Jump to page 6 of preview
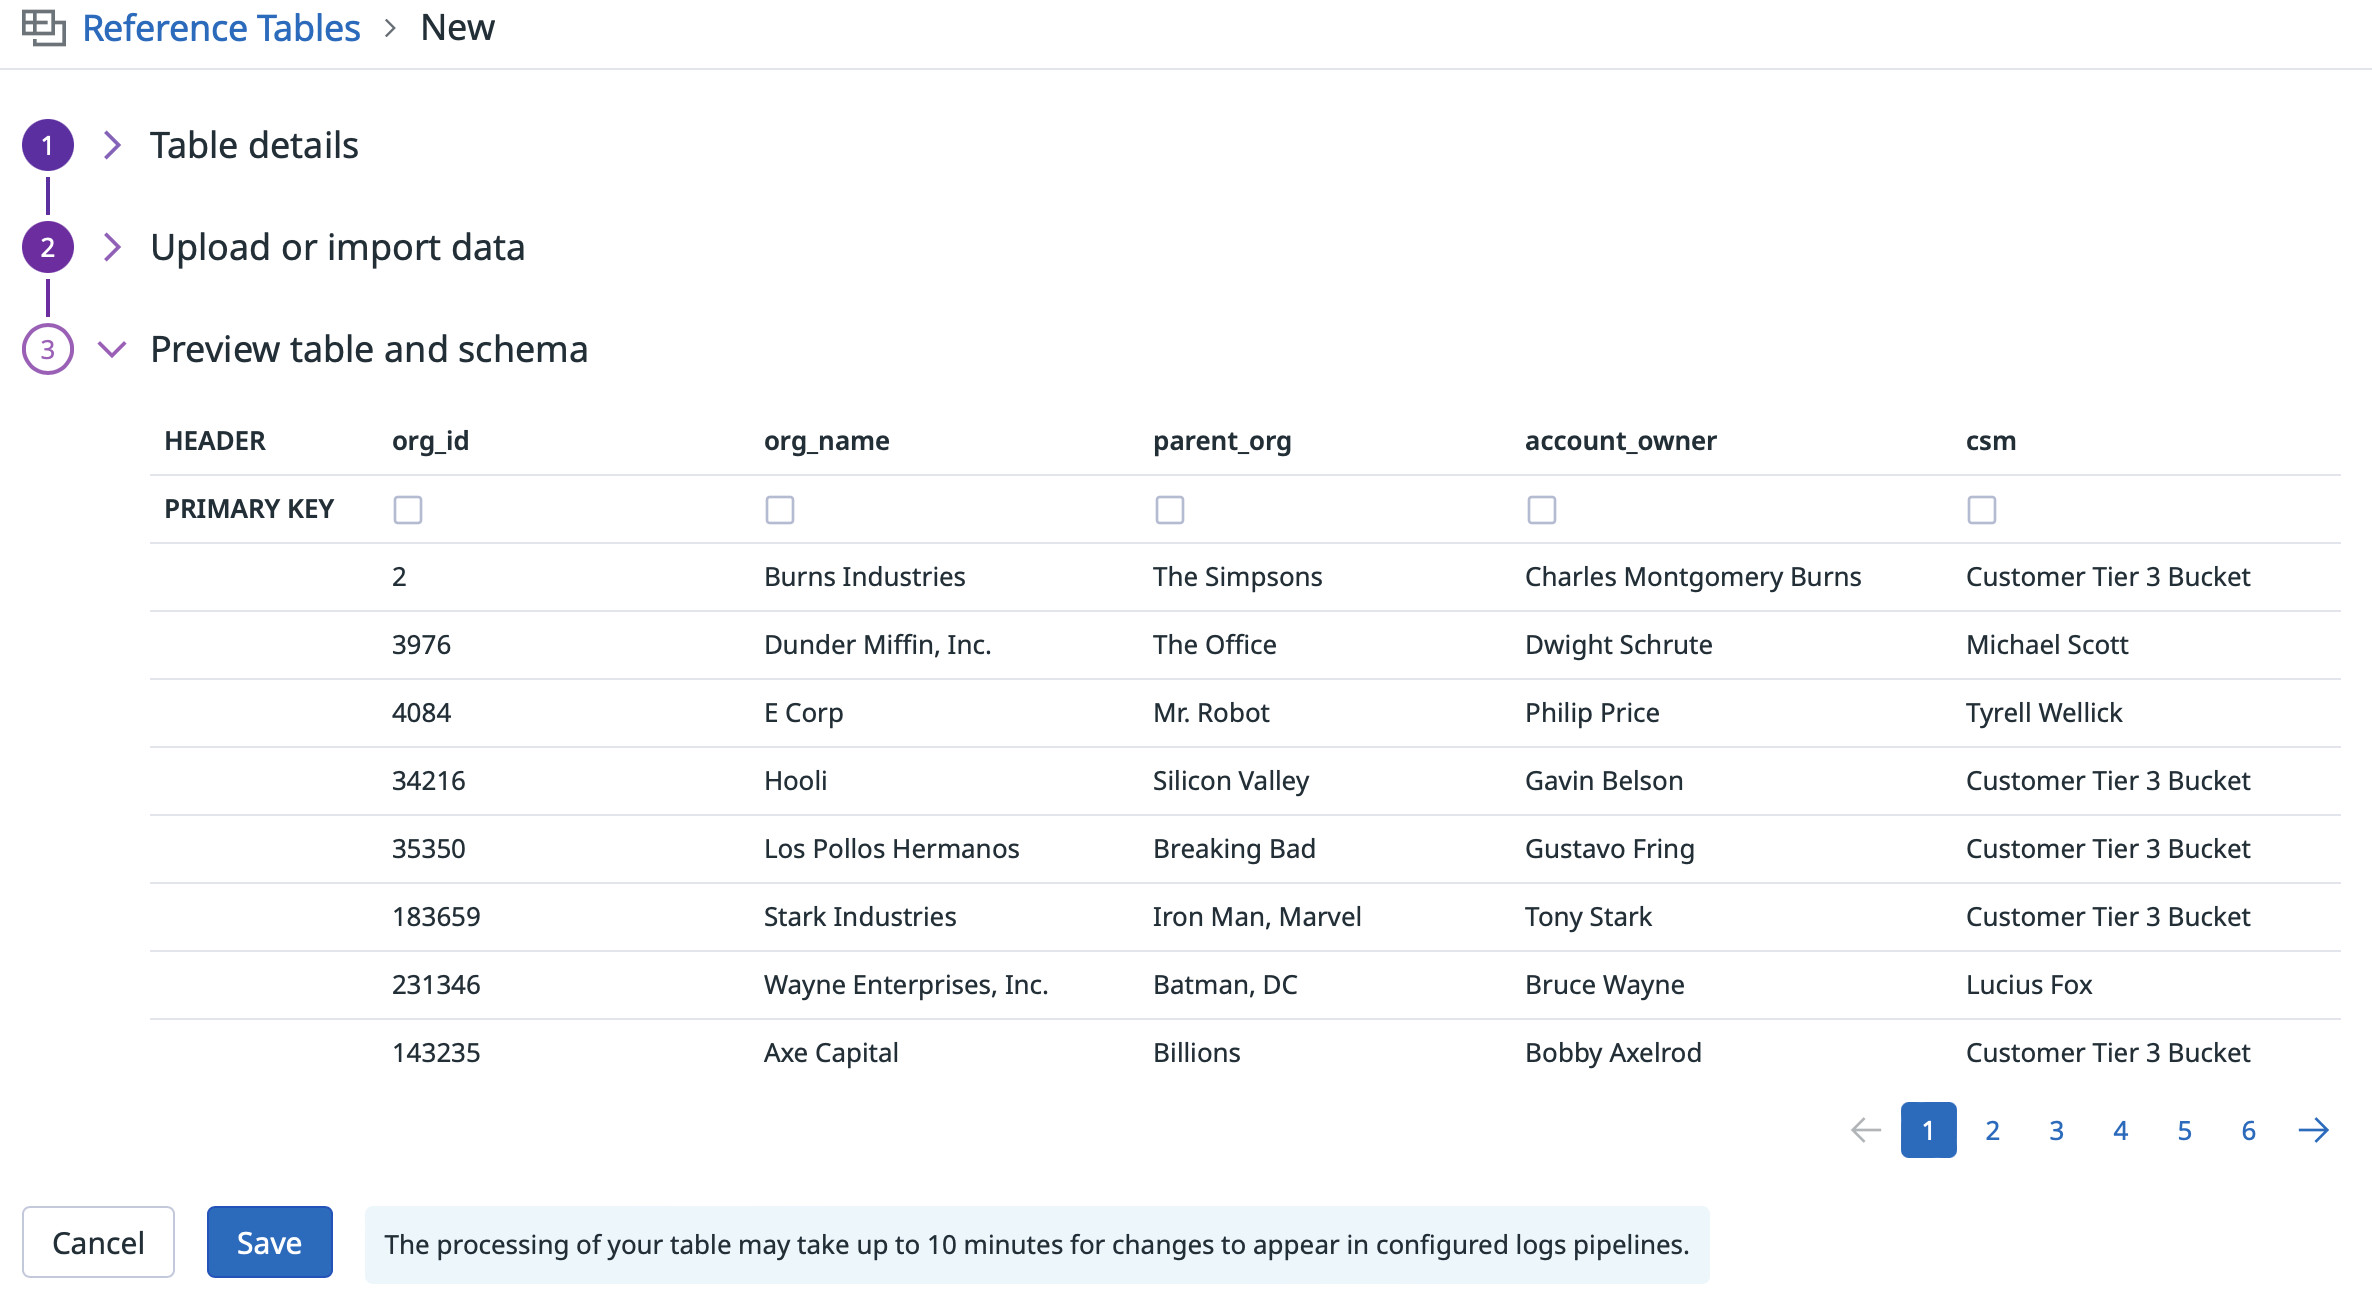This screenshot has width=2372, height=1310. 2249,1131
